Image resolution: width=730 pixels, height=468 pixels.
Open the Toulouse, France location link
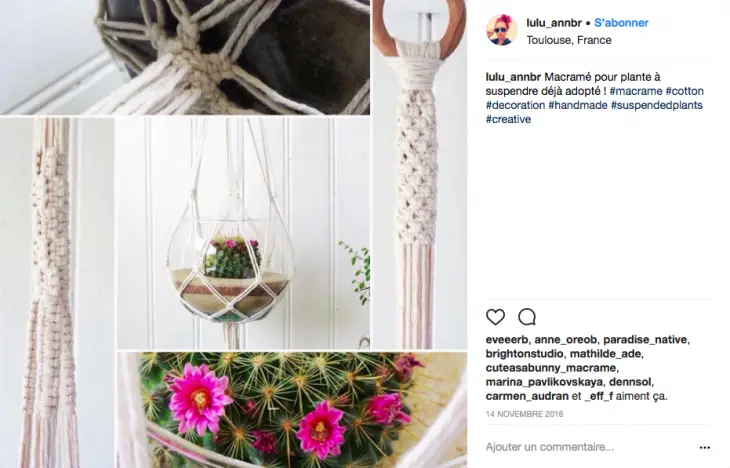tap(569, 40)
